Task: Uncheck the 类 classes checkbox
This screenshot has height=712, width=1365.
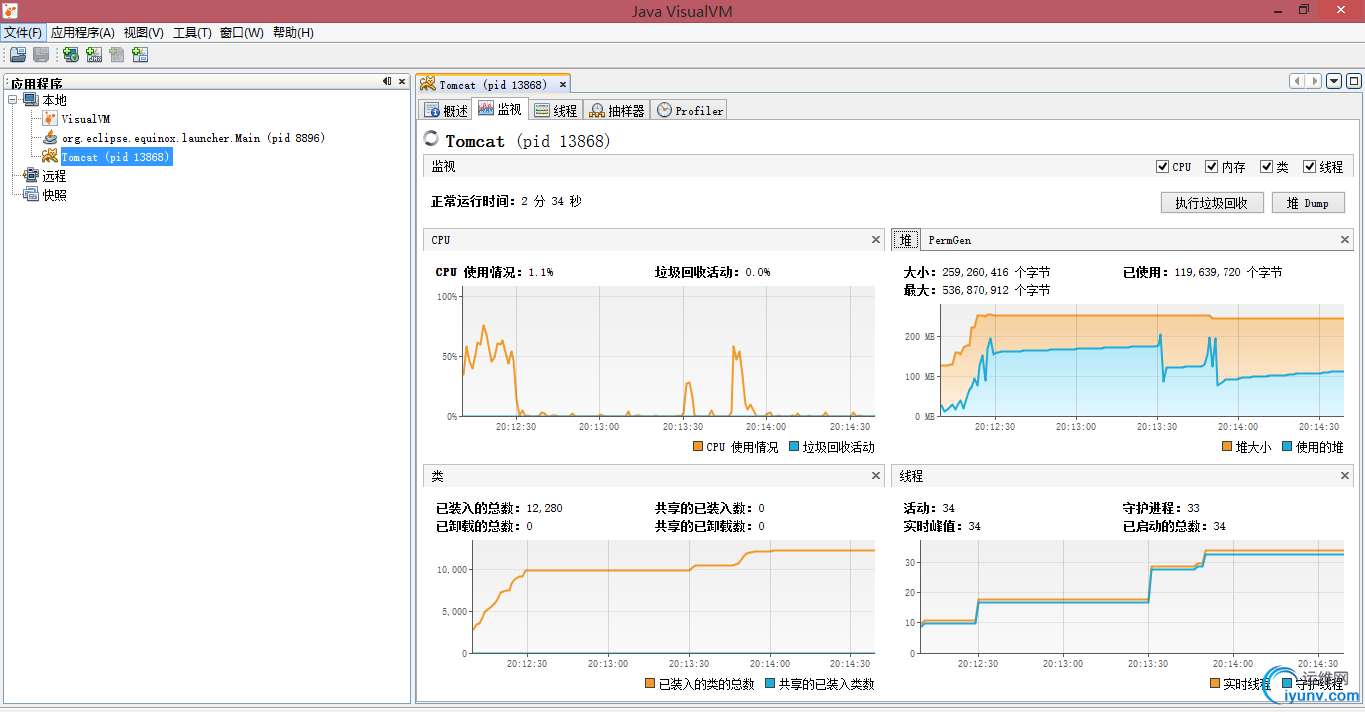Action: [1266, 167]
